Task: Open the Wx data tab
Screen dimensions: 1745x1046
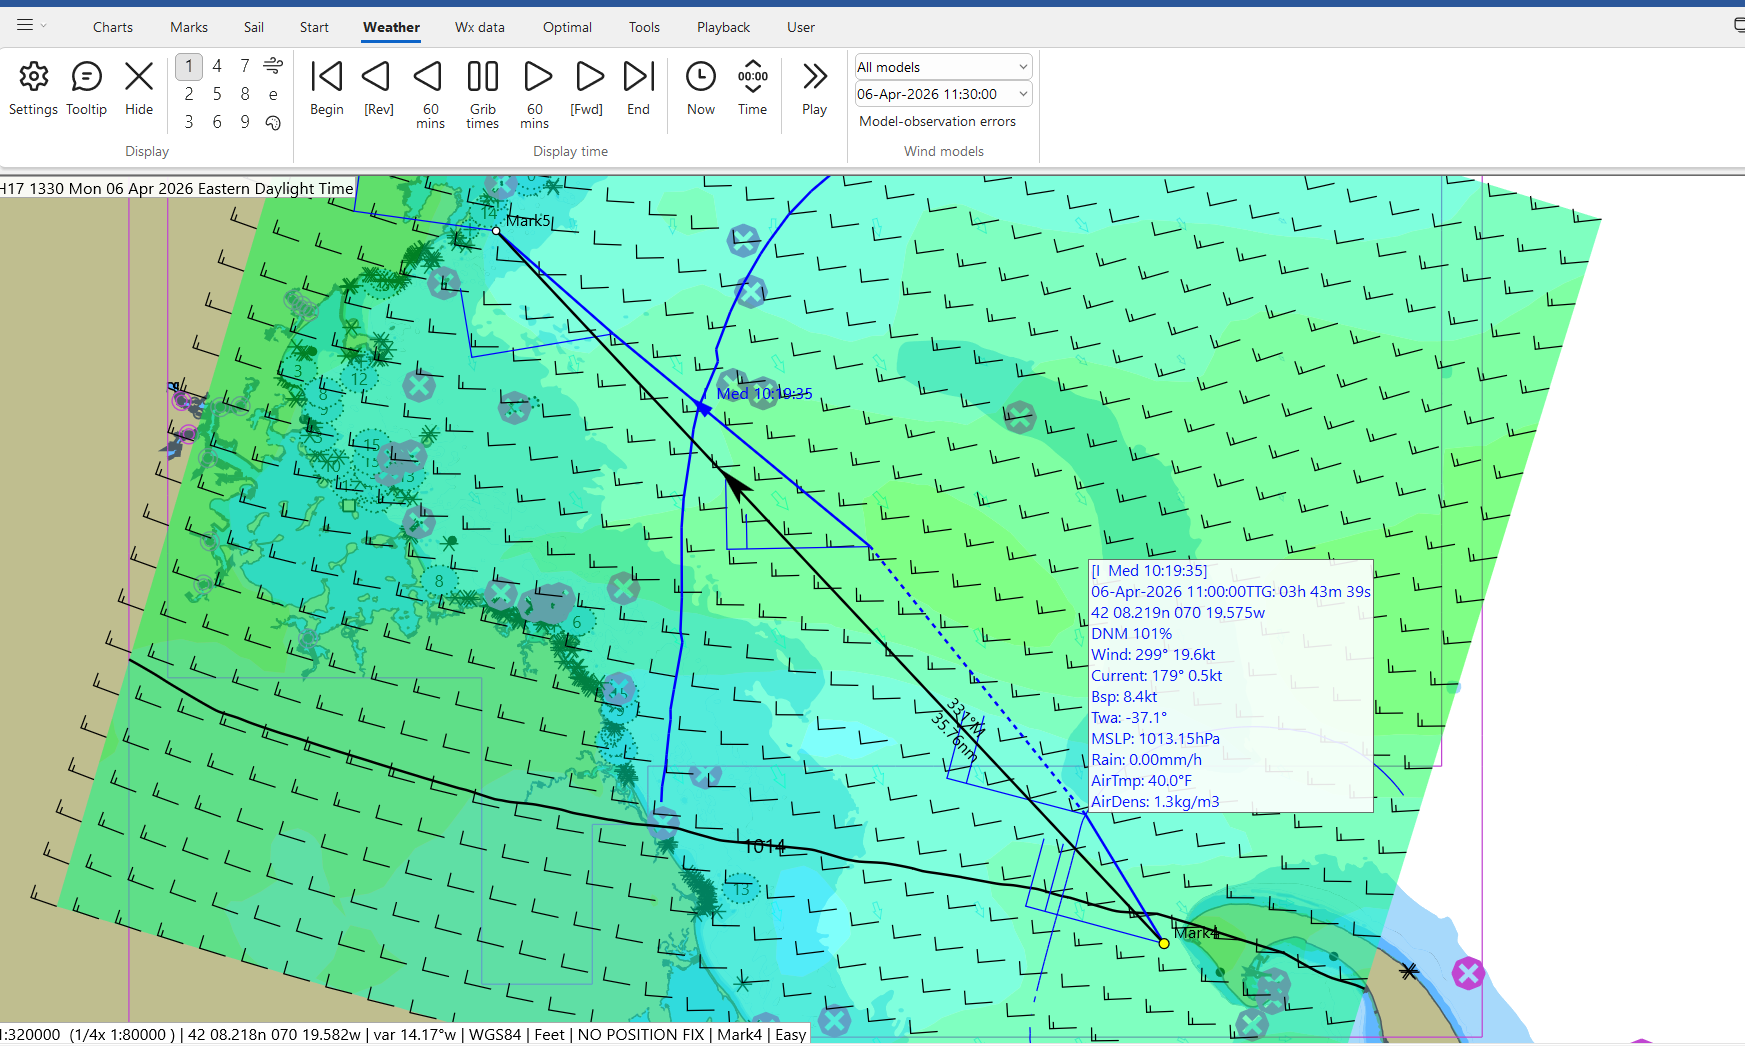Action: pos(480,27)
